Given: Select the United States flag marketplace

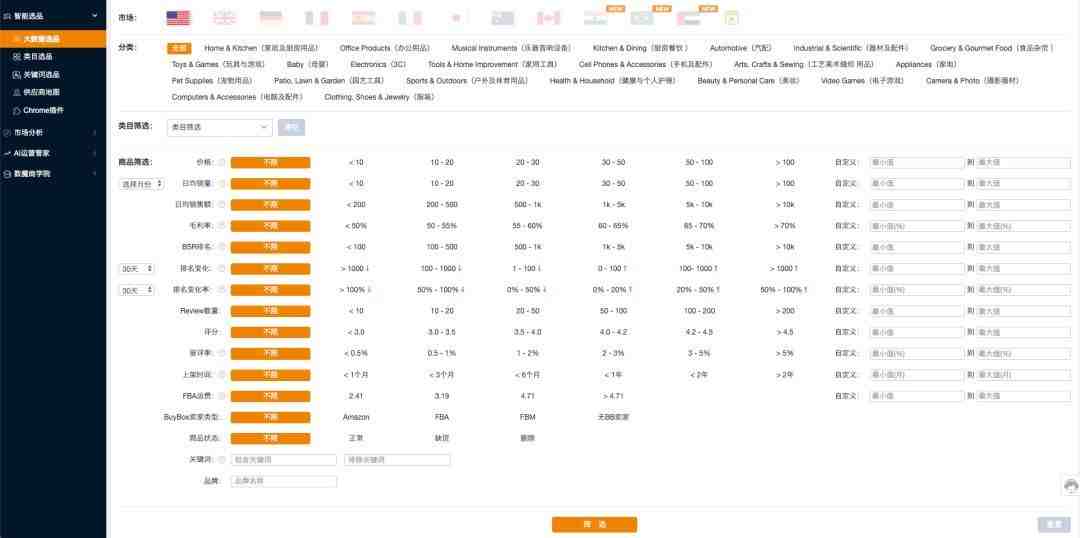Looking at the screenshot, I should (178, 18).
